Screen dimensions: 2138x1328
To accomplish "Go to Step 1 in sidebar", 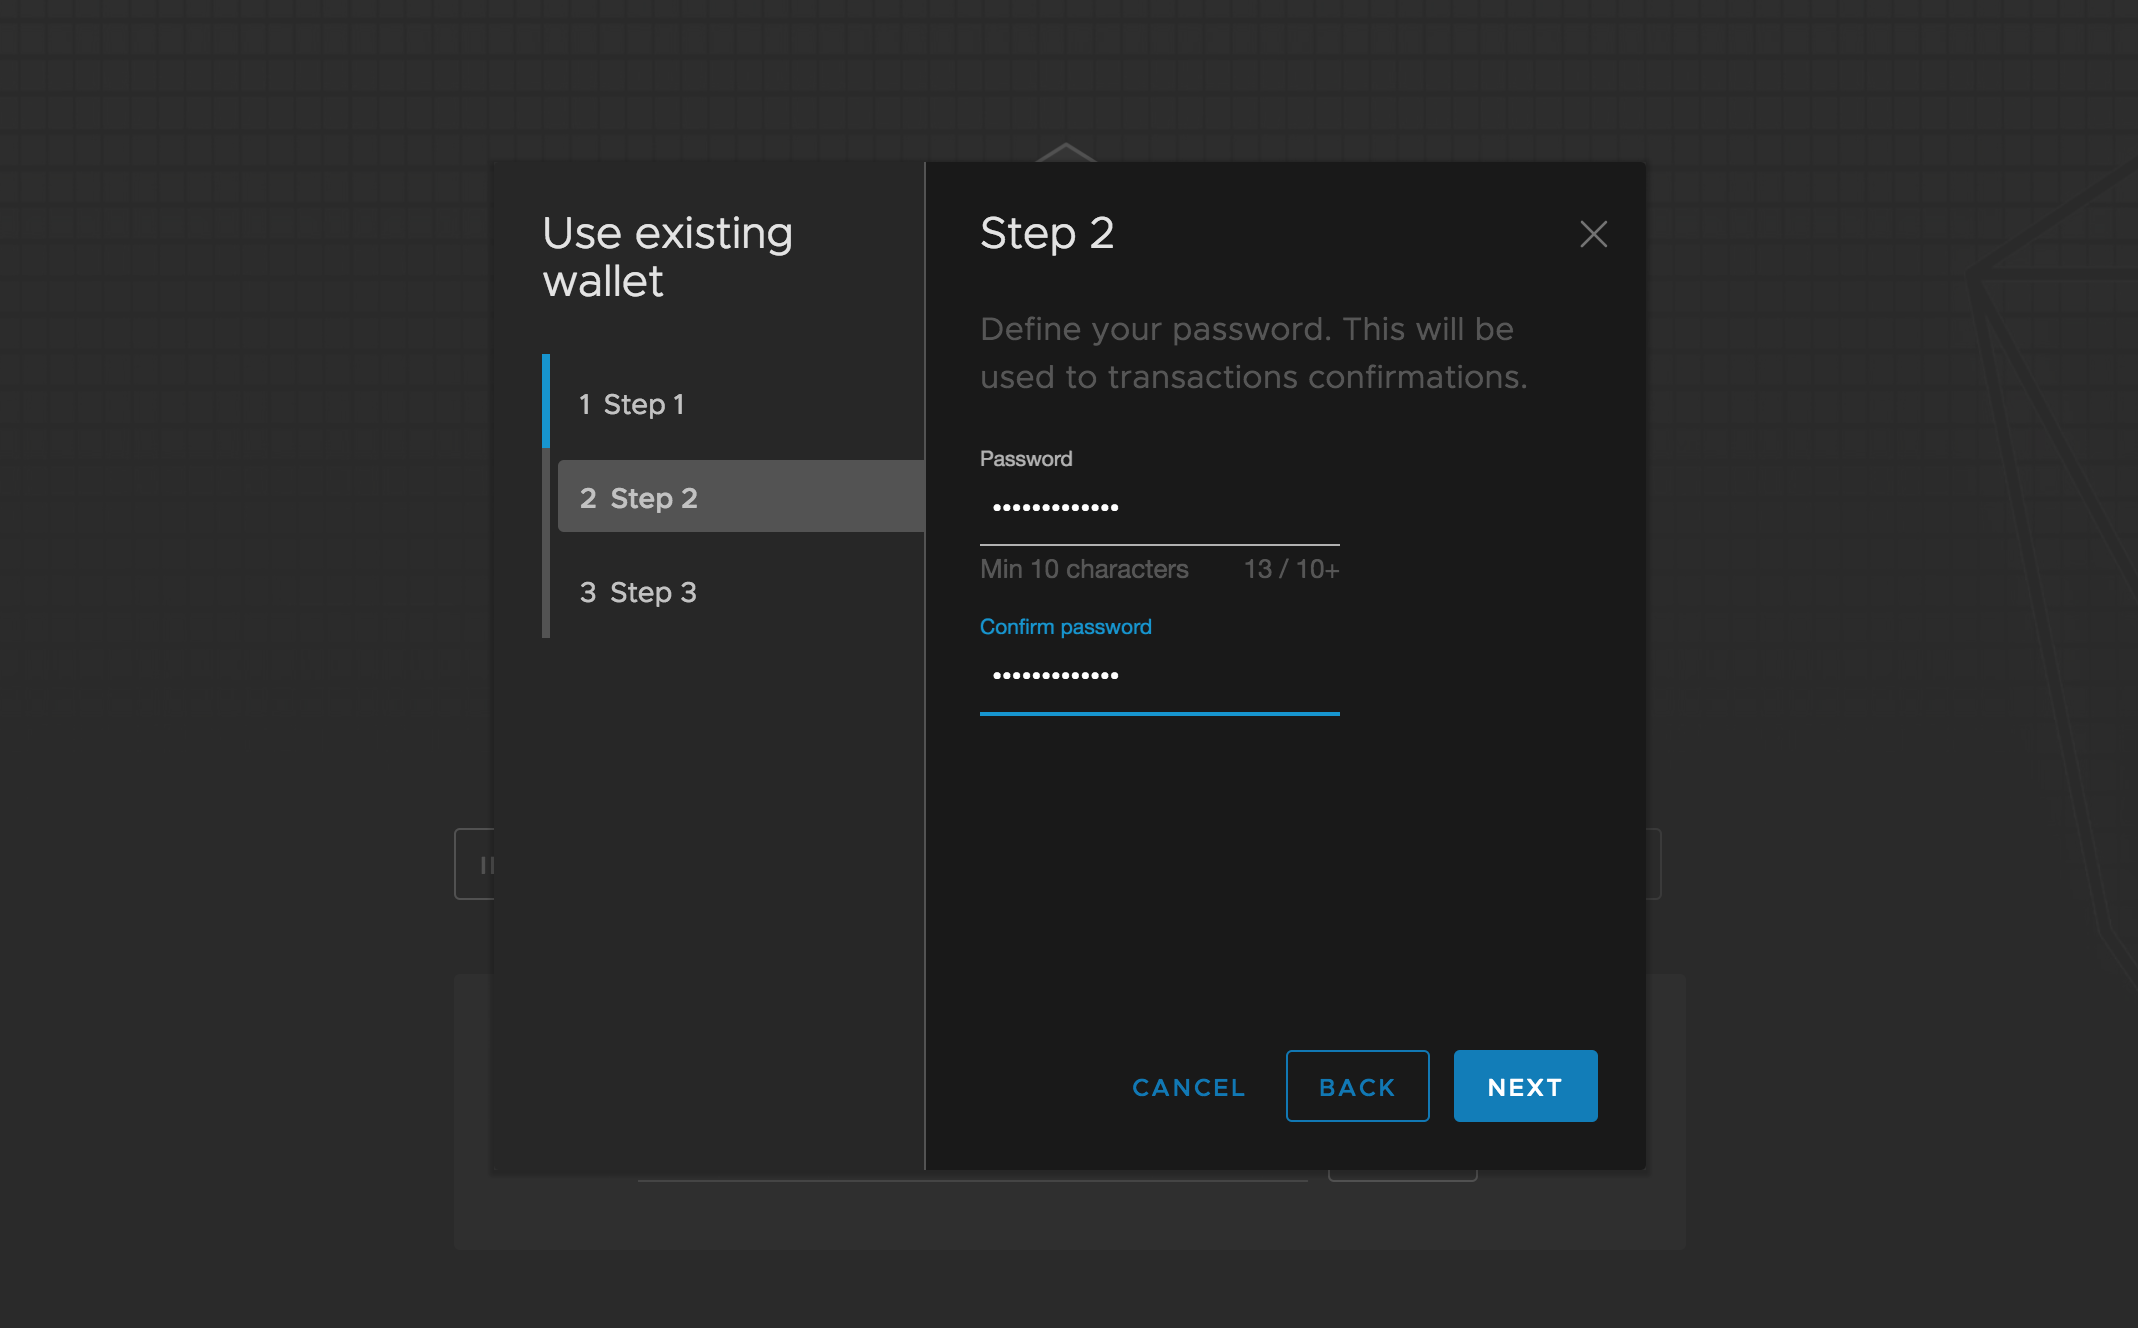I will (740, 404).
